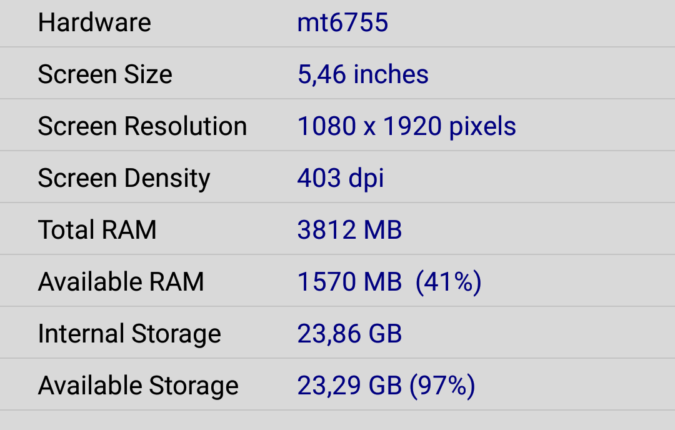
Task: Click the (41%) RAM percentage
Action: point(450,282)
